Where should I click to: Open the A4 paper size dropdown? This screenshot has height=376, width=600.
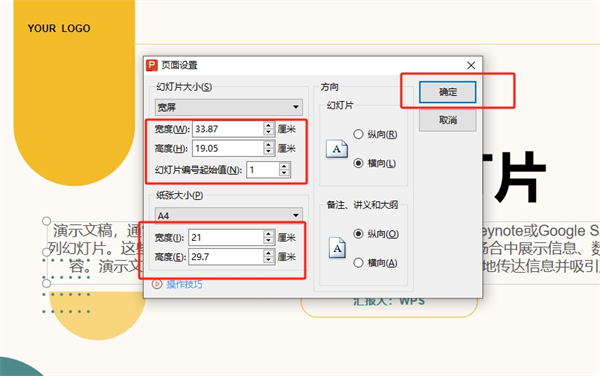228,215
